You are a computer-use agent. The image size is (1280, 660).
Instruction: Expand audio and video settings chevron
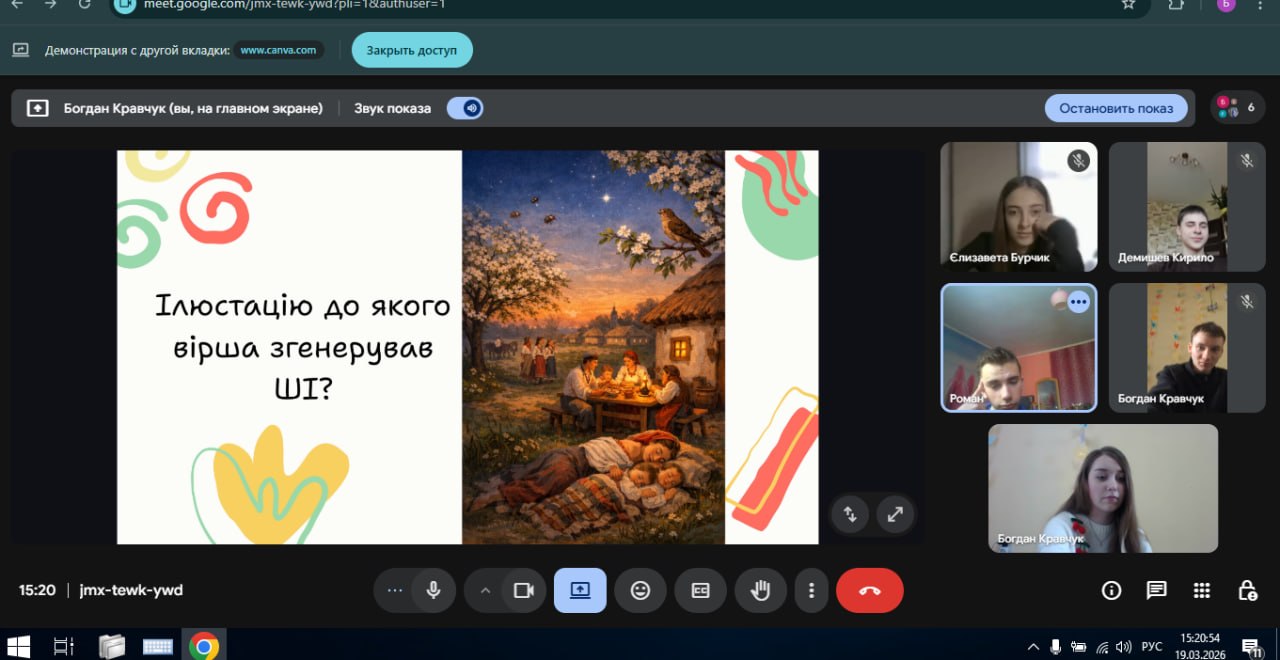pyautogui.click(x=486, y=590)
